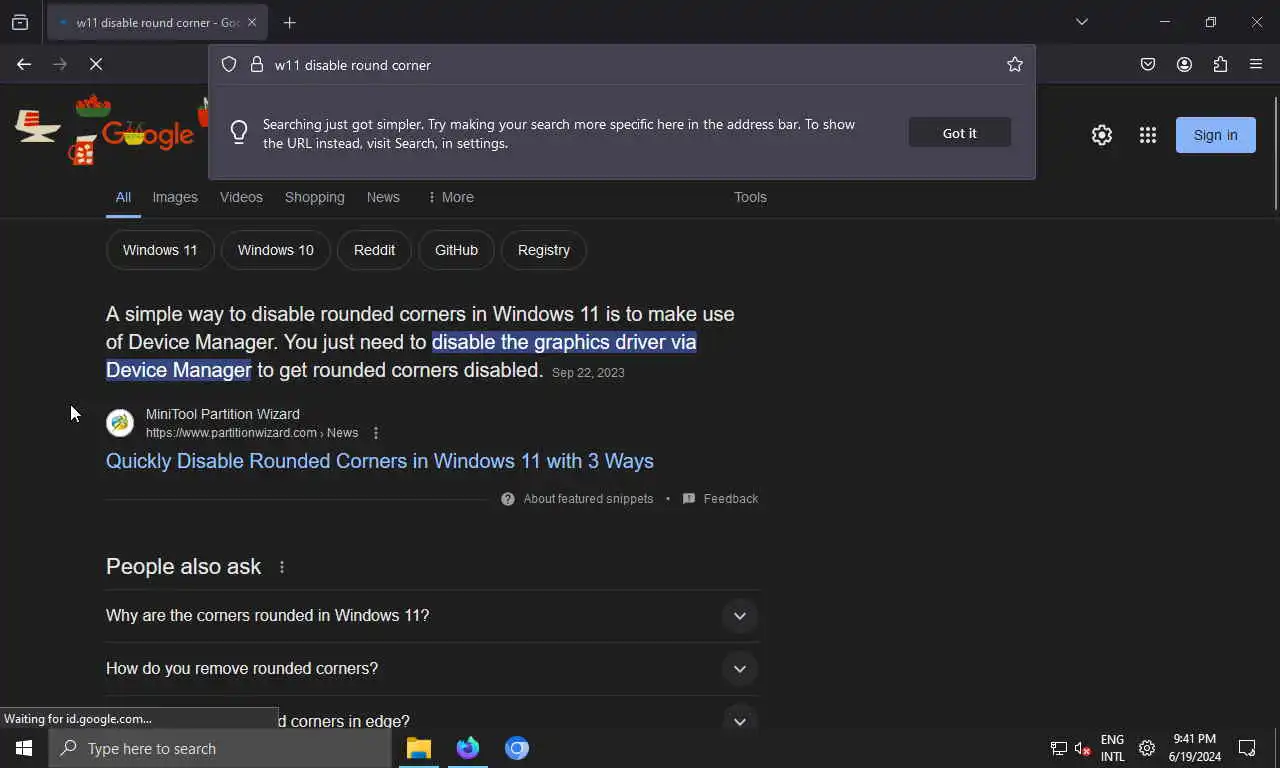Go back to the previous page

(24, 64)
